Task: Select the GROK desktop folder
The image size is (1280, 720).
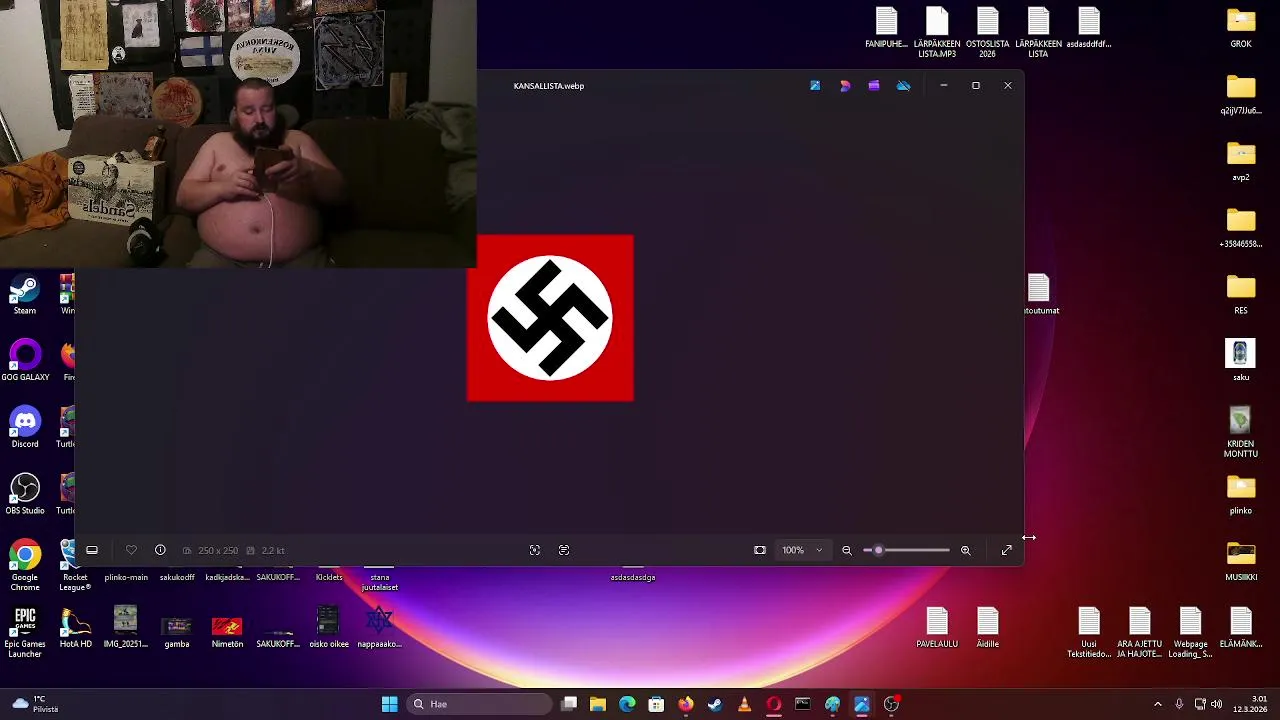Action: 1241,28
